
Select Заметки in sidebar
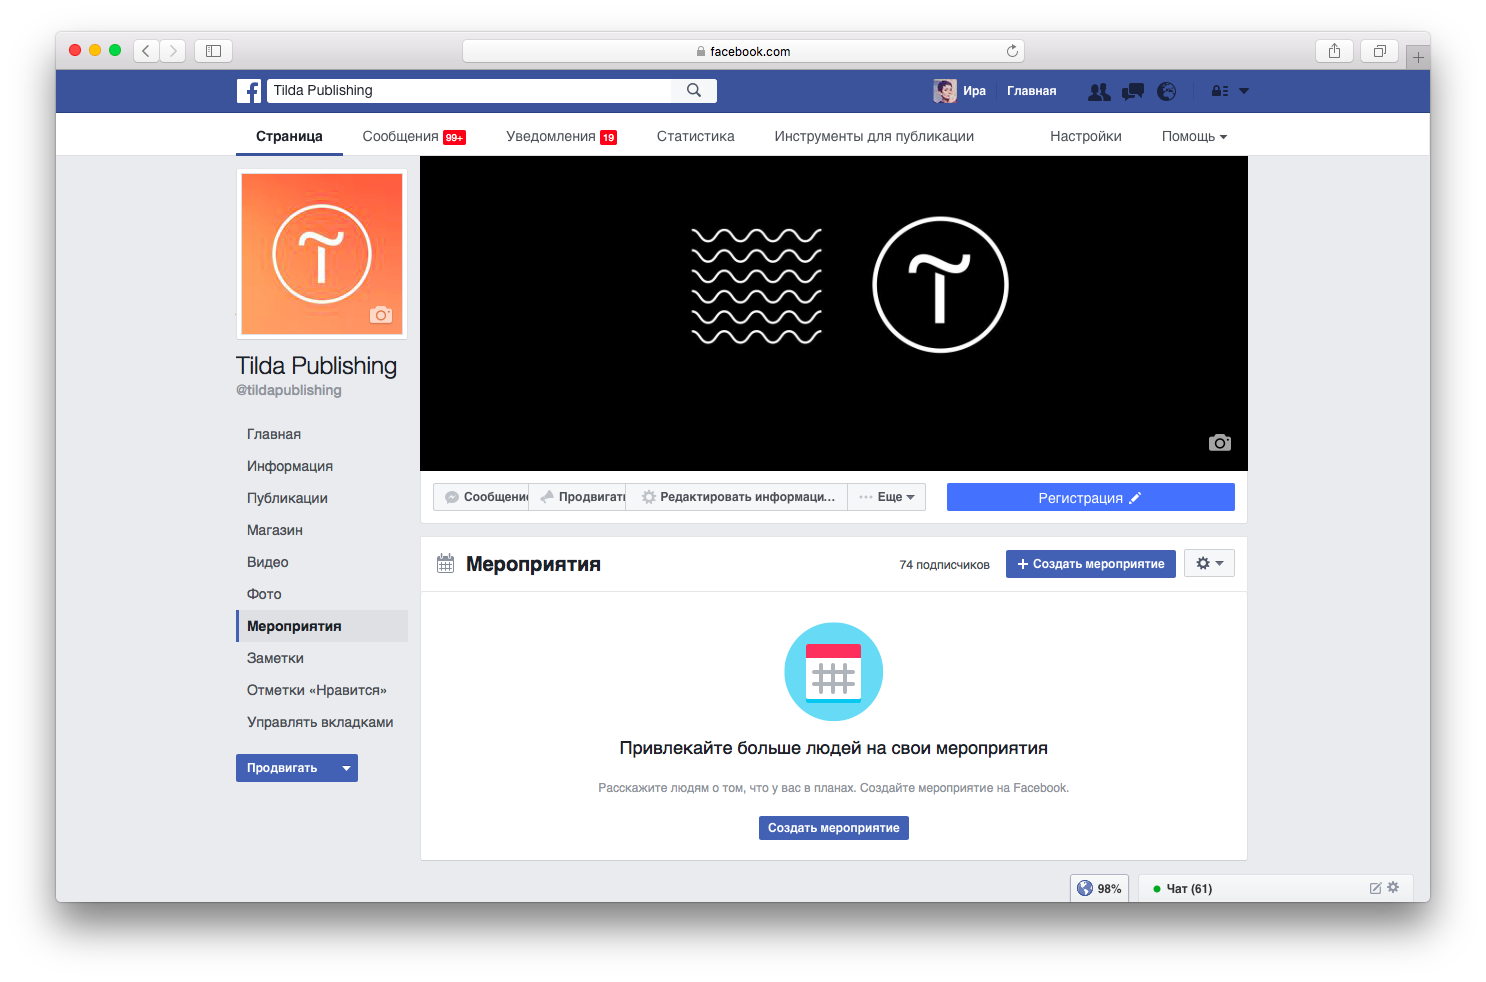275,658
